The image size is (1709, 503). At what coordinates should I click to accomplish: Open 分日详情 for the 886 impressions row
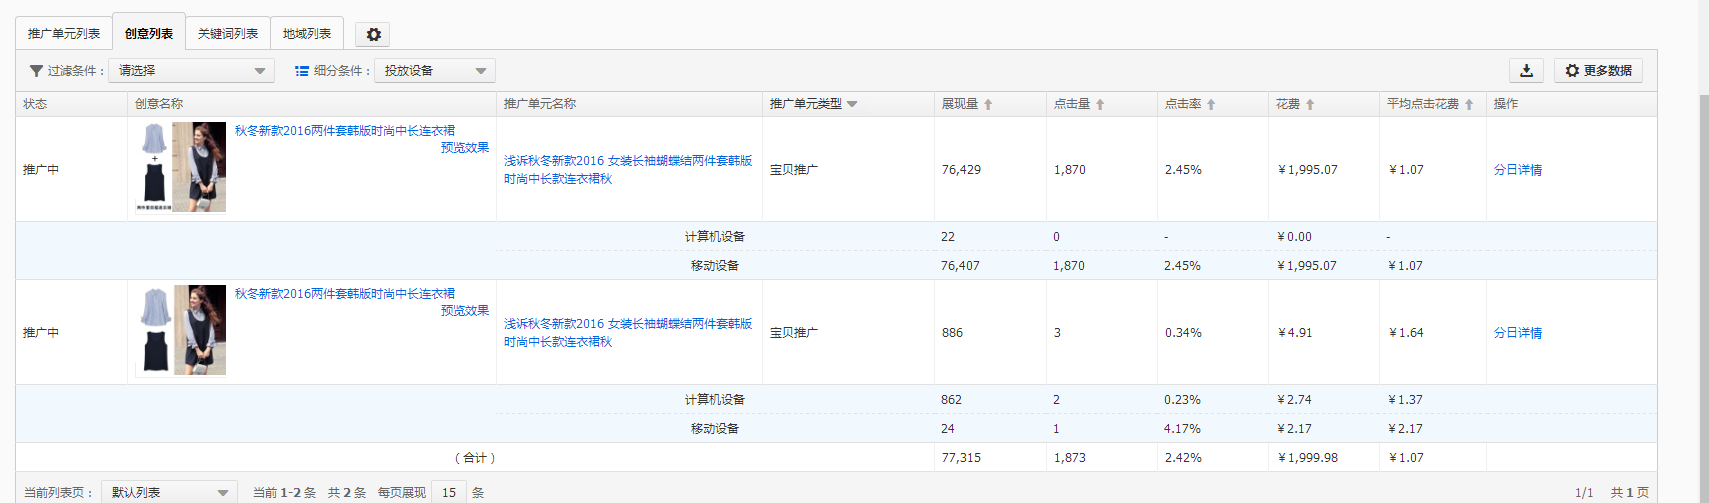(x=1517, y=333)
